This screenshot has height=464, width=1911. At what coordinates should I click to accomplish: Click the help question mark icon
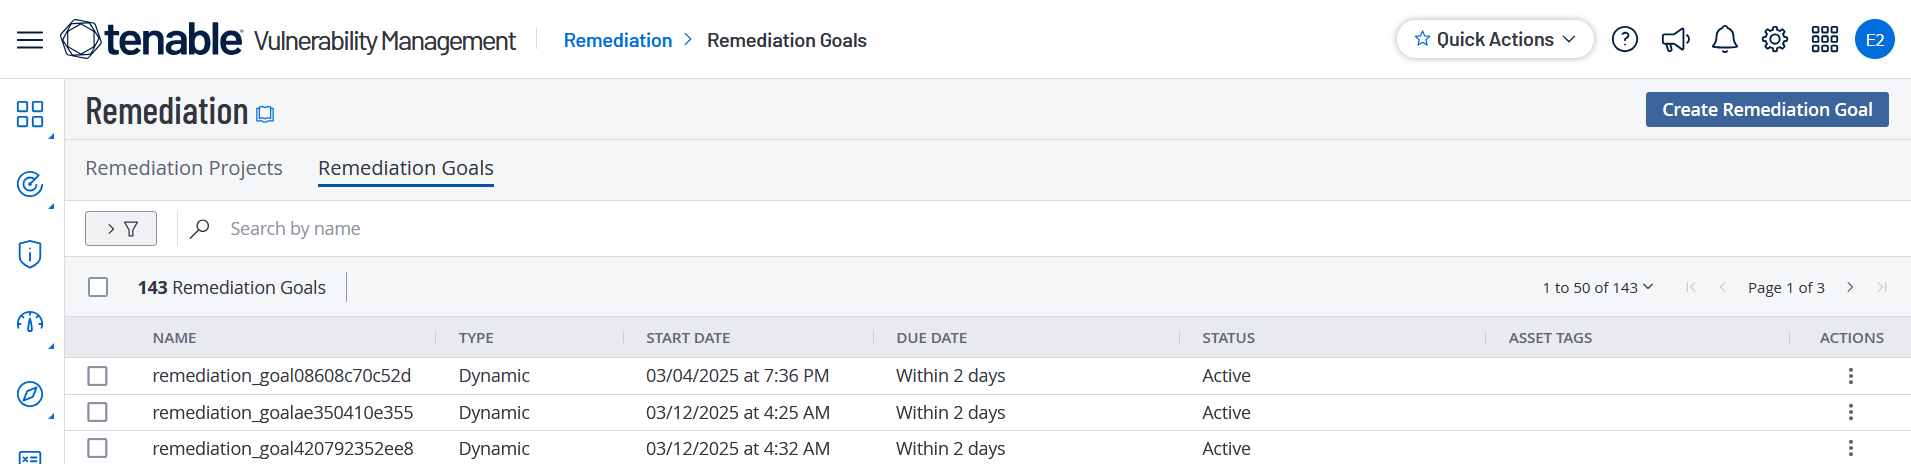click(x=1624, y=40)
